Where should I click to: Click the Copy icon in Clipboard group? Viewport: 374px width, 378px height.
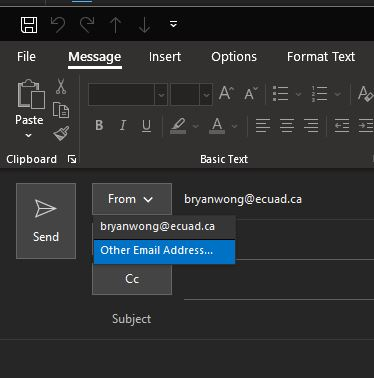point(61,110)
